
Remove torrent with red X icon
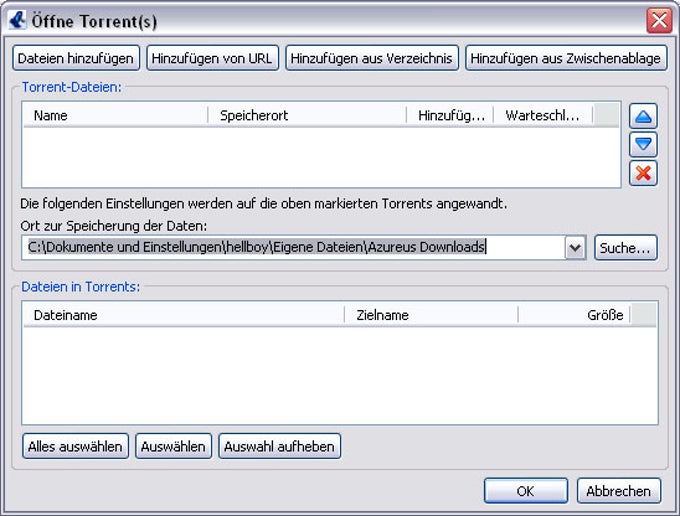pos(643,173)
